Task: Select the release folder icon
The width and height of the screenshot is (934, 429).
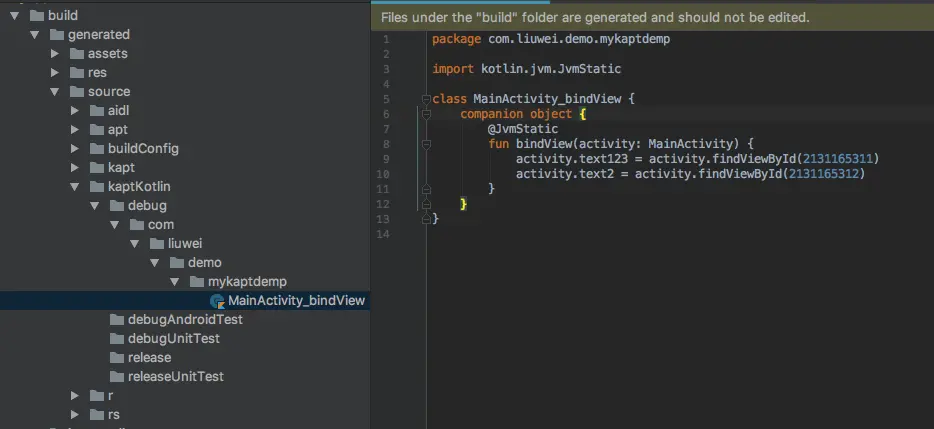Action: 117,358
